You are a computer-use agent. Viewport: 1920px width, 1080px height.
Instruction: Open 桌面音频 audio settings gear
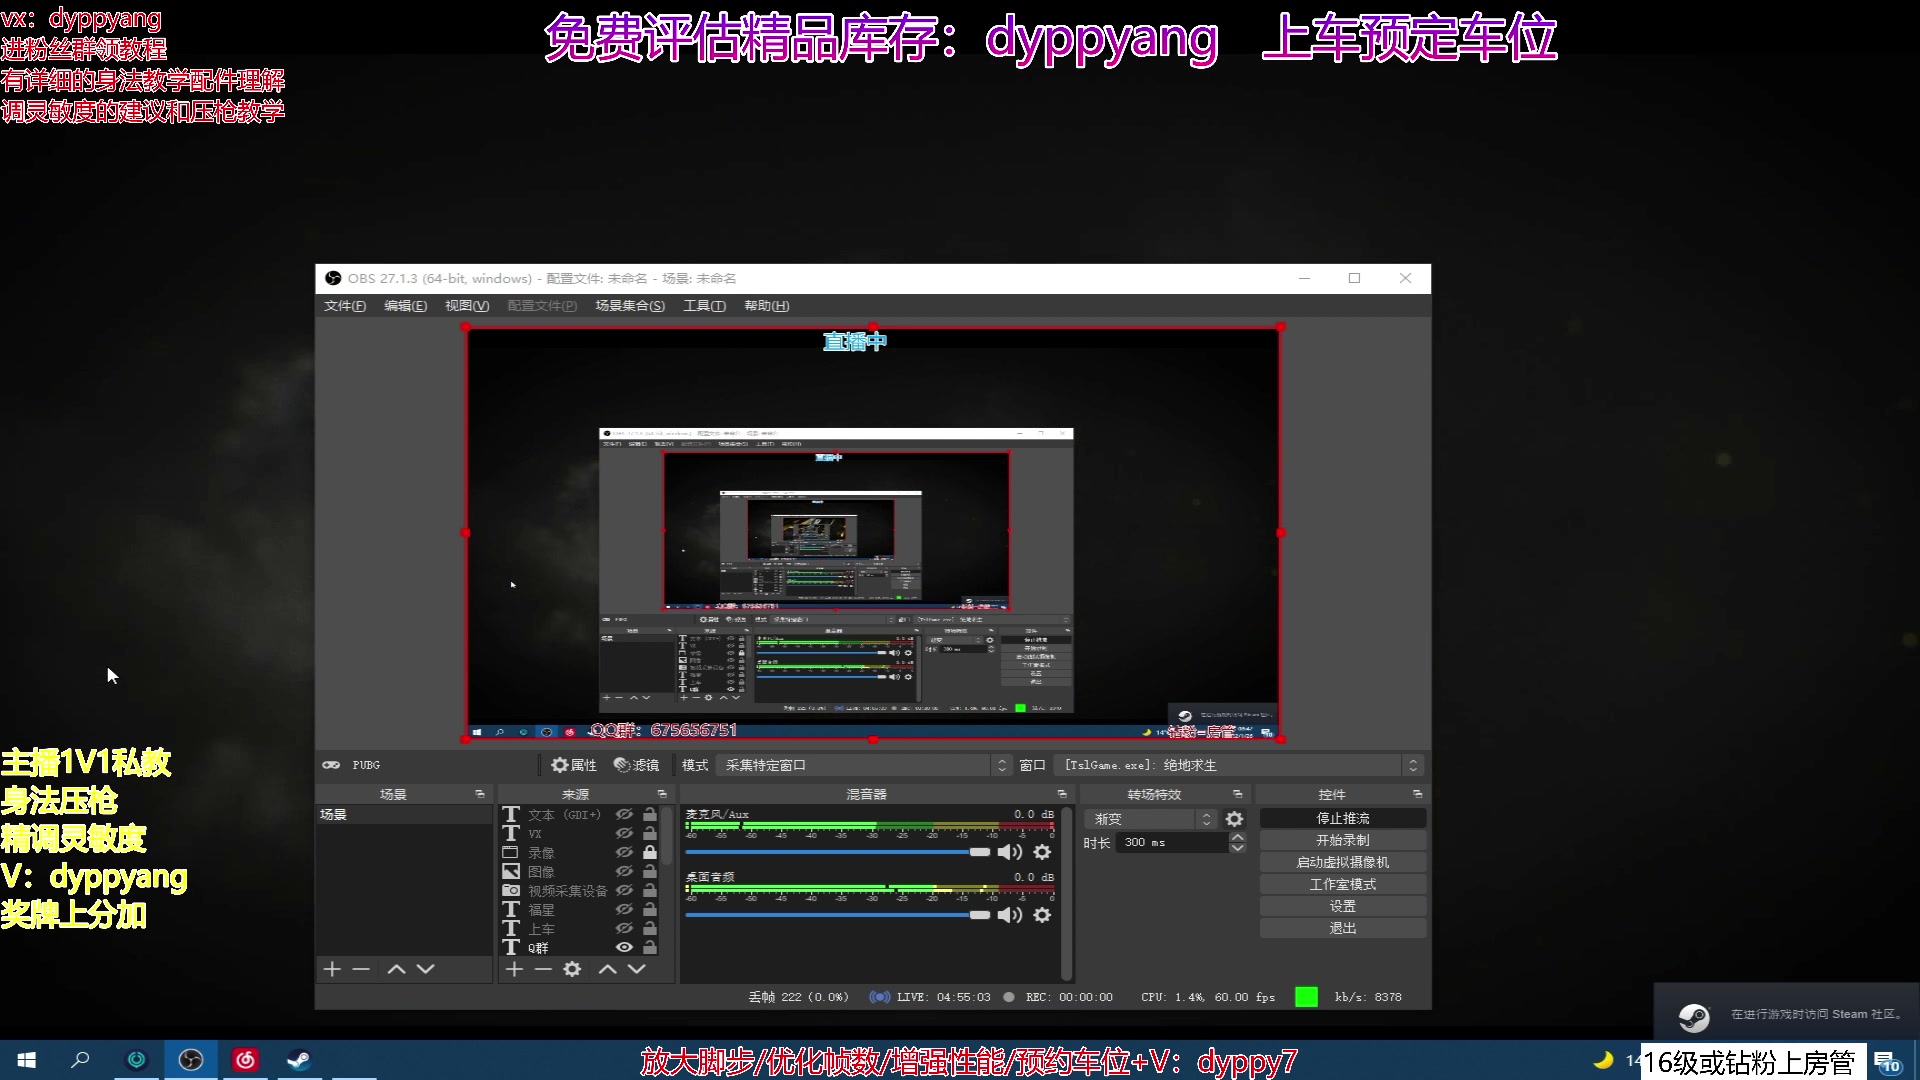click(1042, 915)
